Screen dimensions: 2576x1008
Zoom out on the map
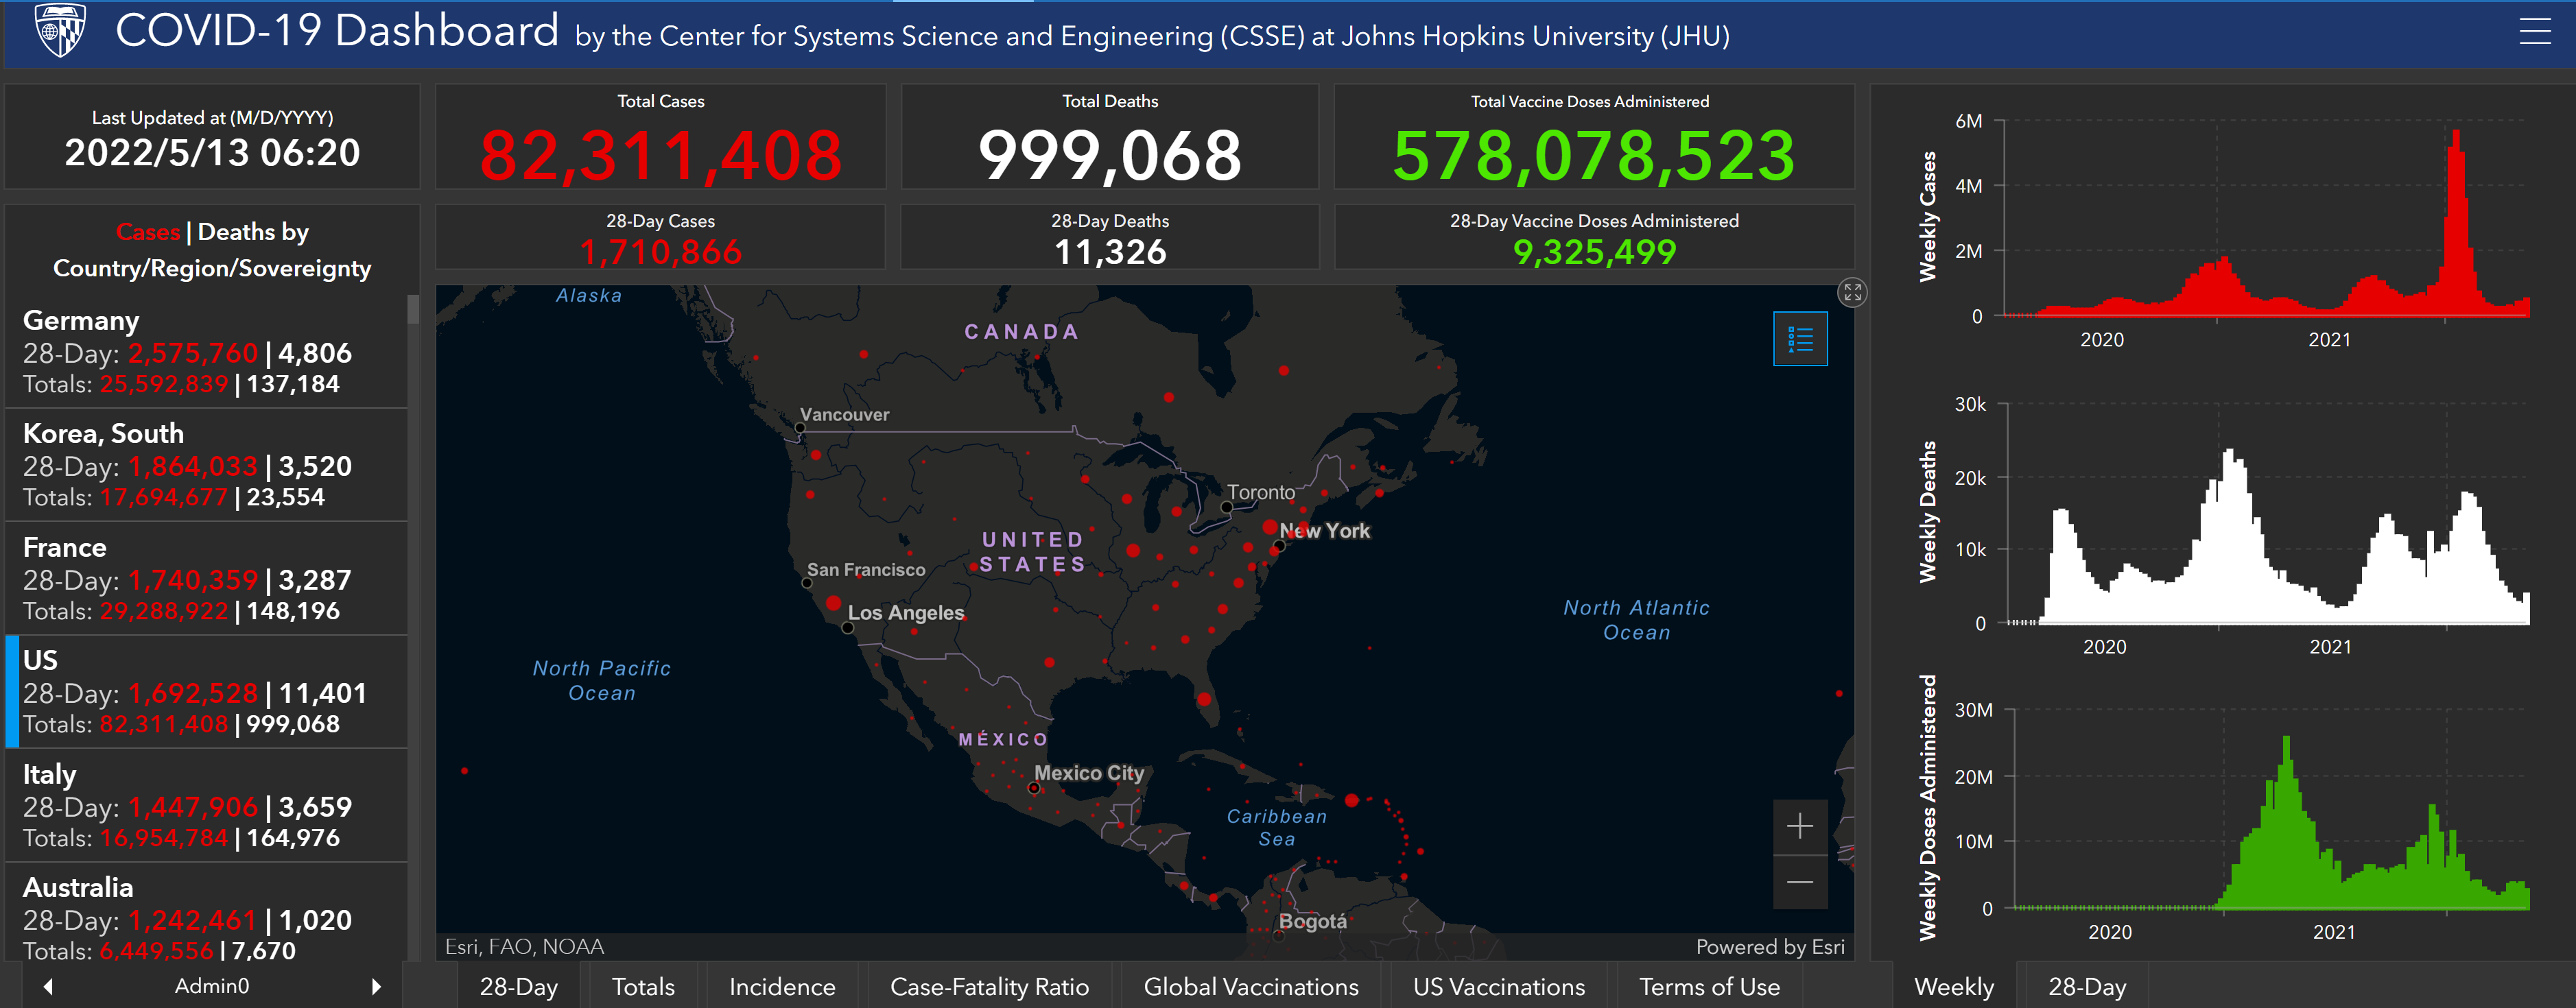(x=1799, y=882)
